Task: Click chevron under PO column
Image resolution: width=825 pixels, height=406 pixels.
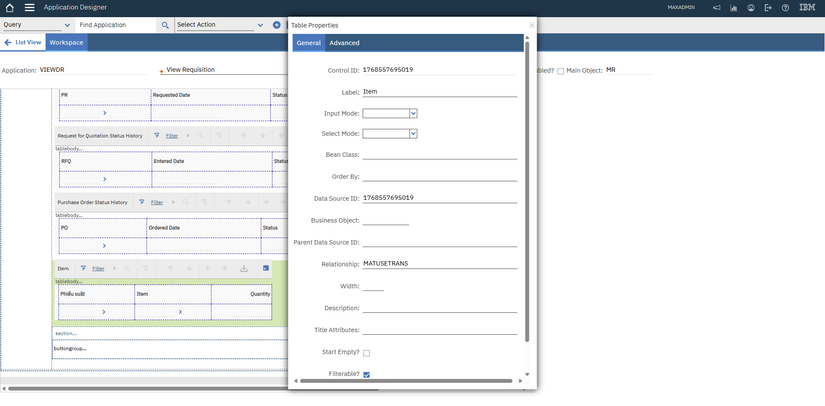Action: point(104,246)
